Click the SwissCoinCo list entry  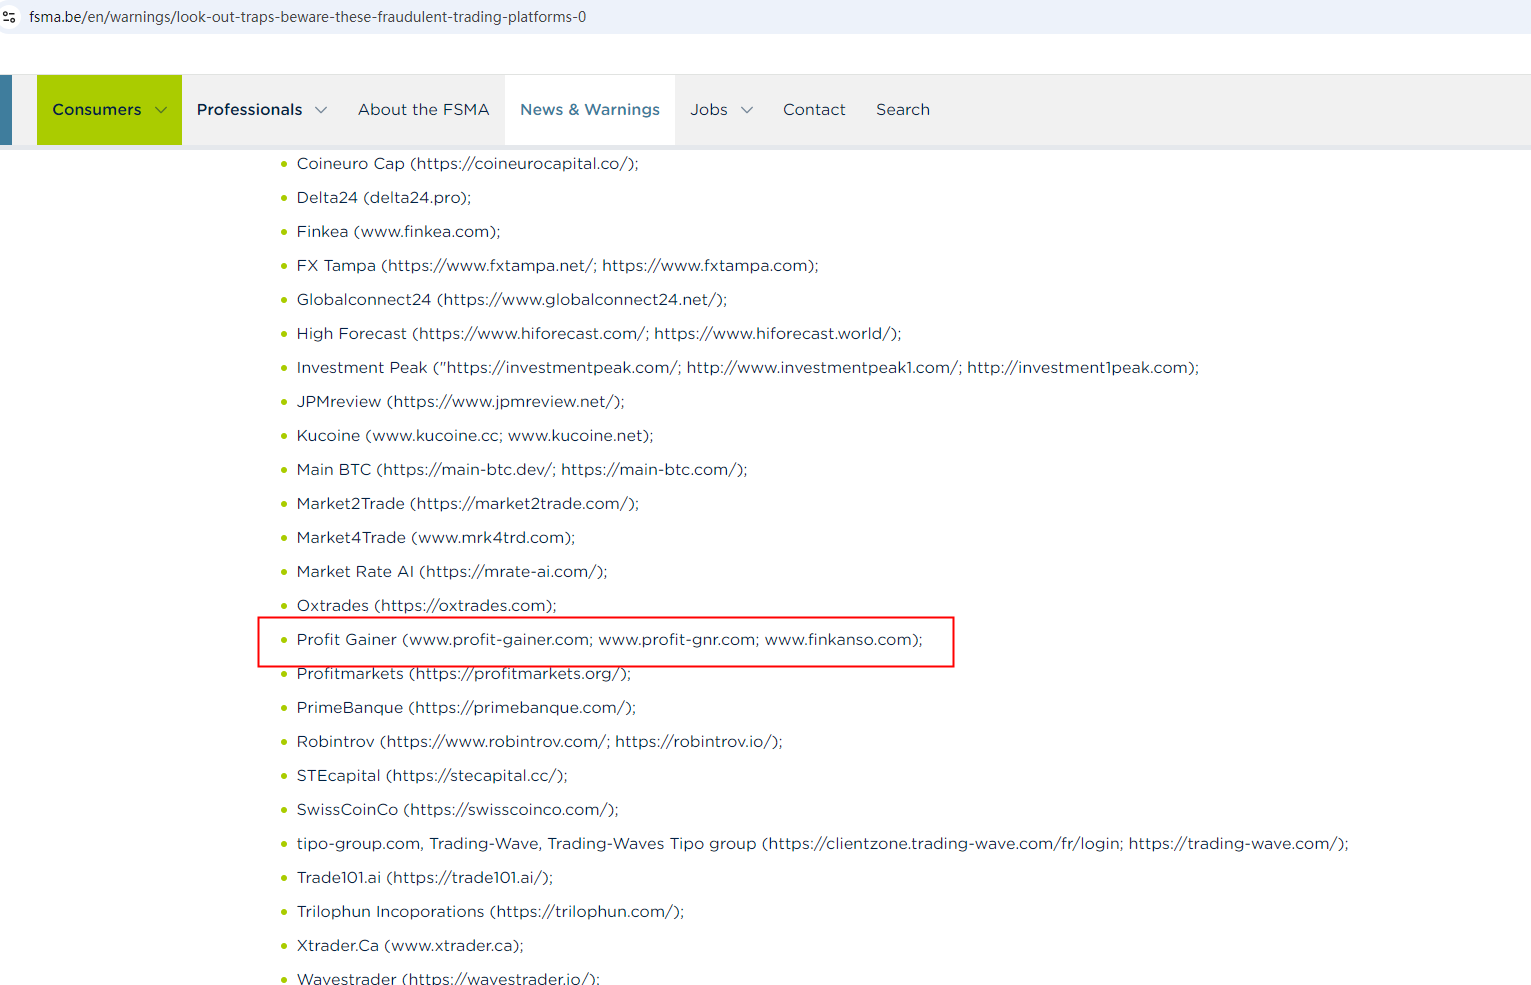point(457,810)
